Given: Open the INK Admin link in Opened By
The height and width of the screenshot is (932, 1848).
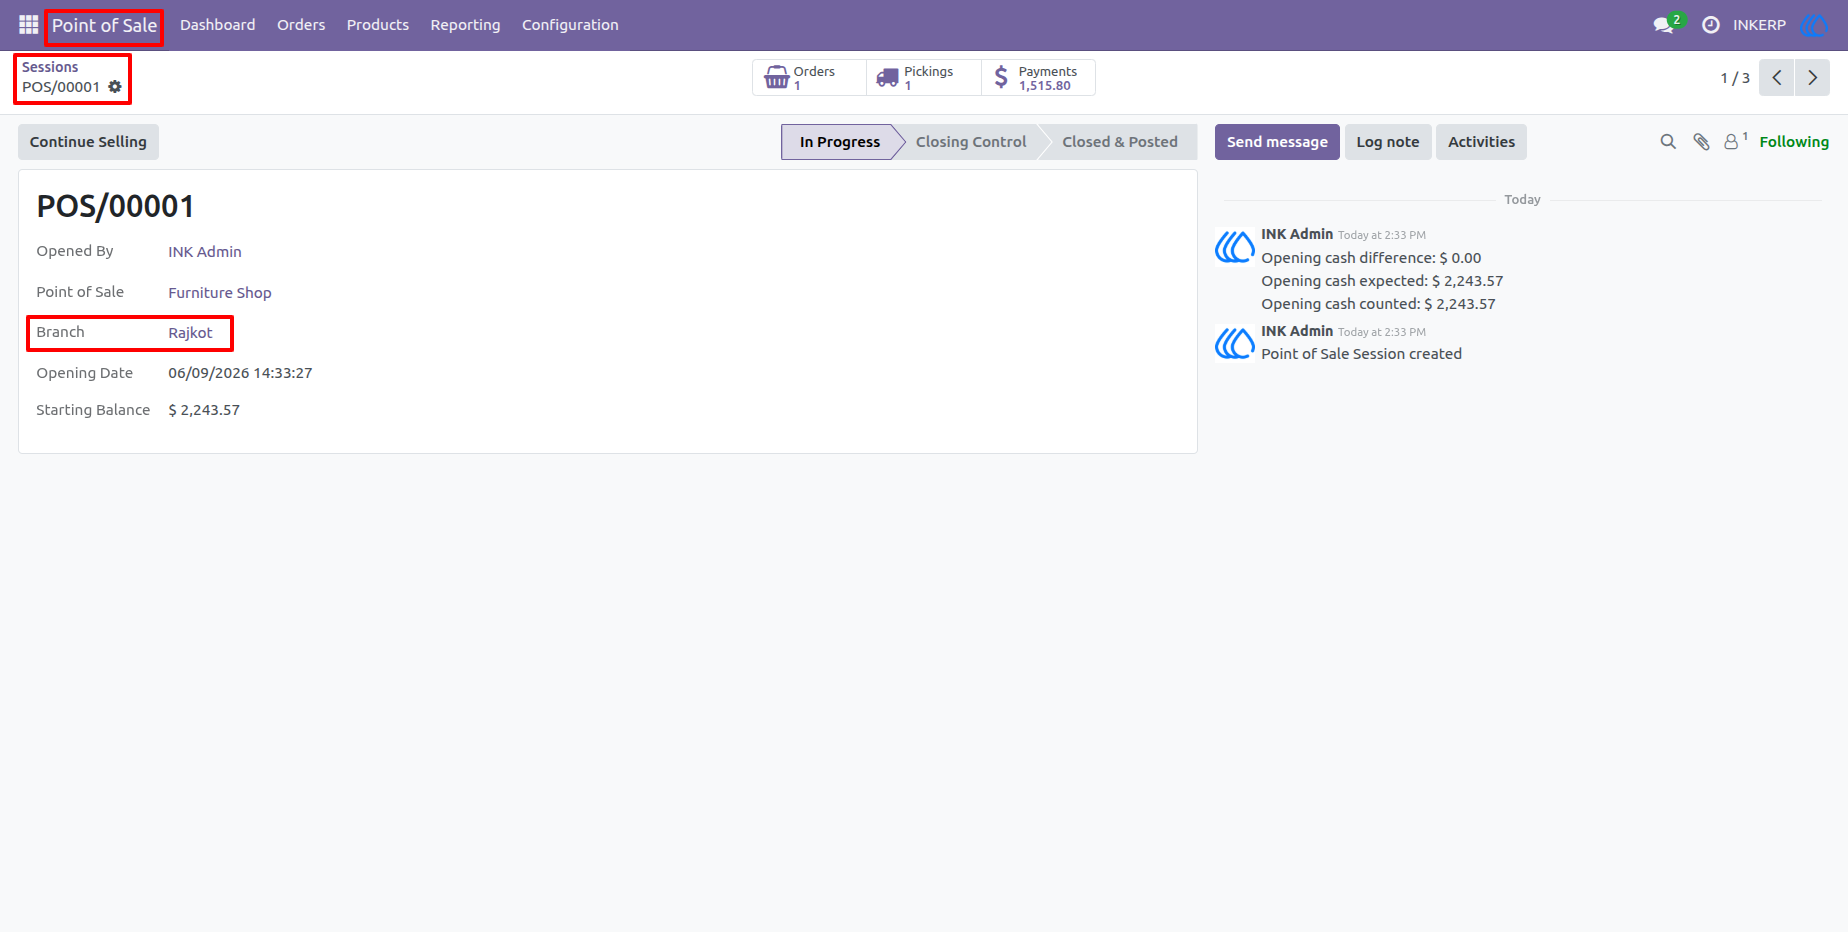Looking at the screenshot, I should click(x=205, y=252).
